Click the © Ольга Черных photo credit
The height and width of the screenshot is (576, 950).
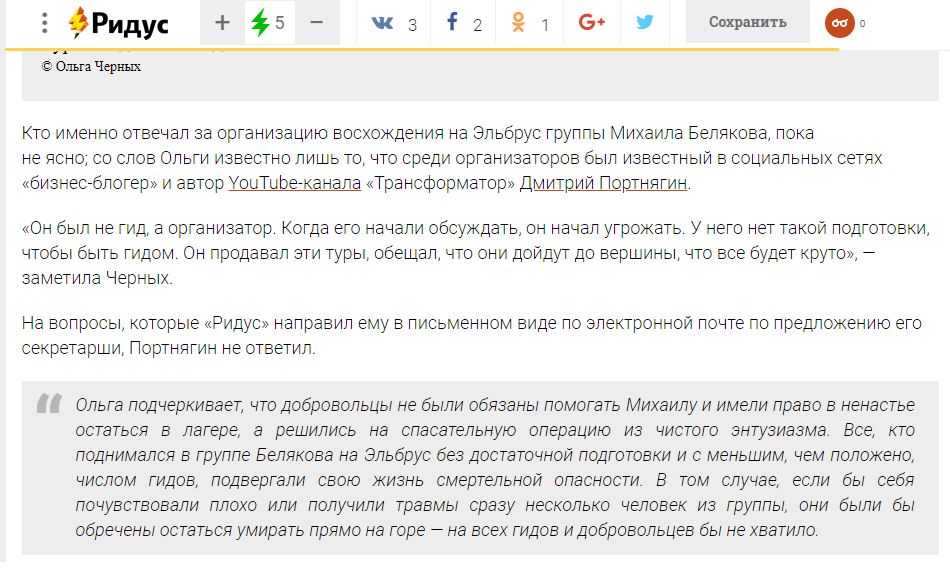pyautogui.click(x=91, y=67)
